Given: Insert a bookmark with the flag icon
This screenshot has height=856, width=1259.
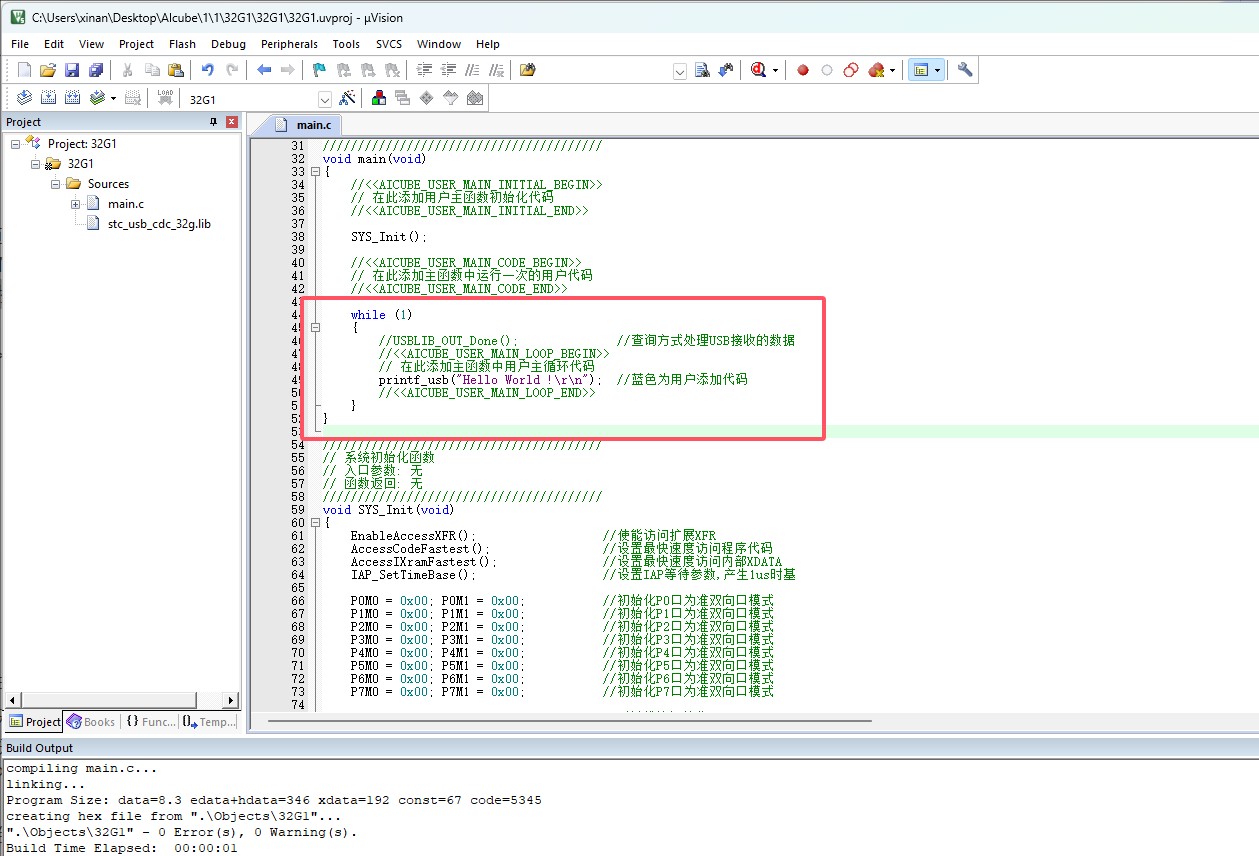Looking at the screenshot, I should click(x=319, y=70).
